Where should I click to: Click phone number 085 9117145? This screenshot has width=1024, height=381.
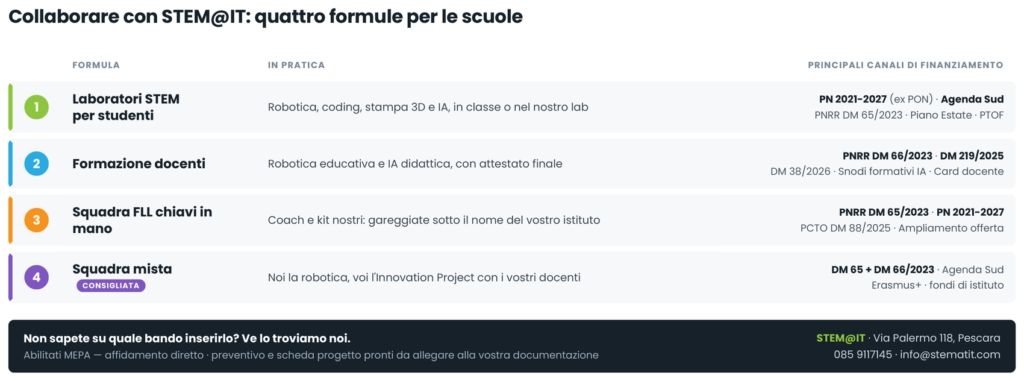coord(863,355)
